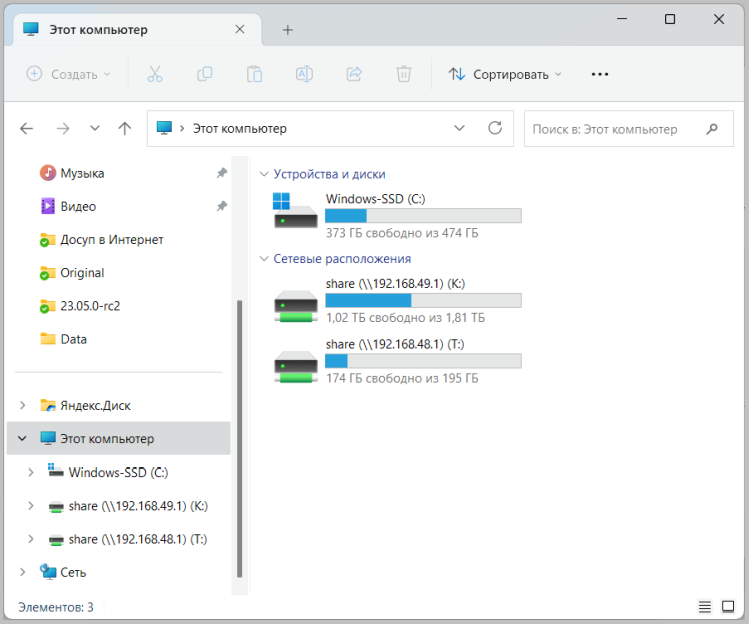
Task: Go back with the left arrow
Action: [27, 129]
